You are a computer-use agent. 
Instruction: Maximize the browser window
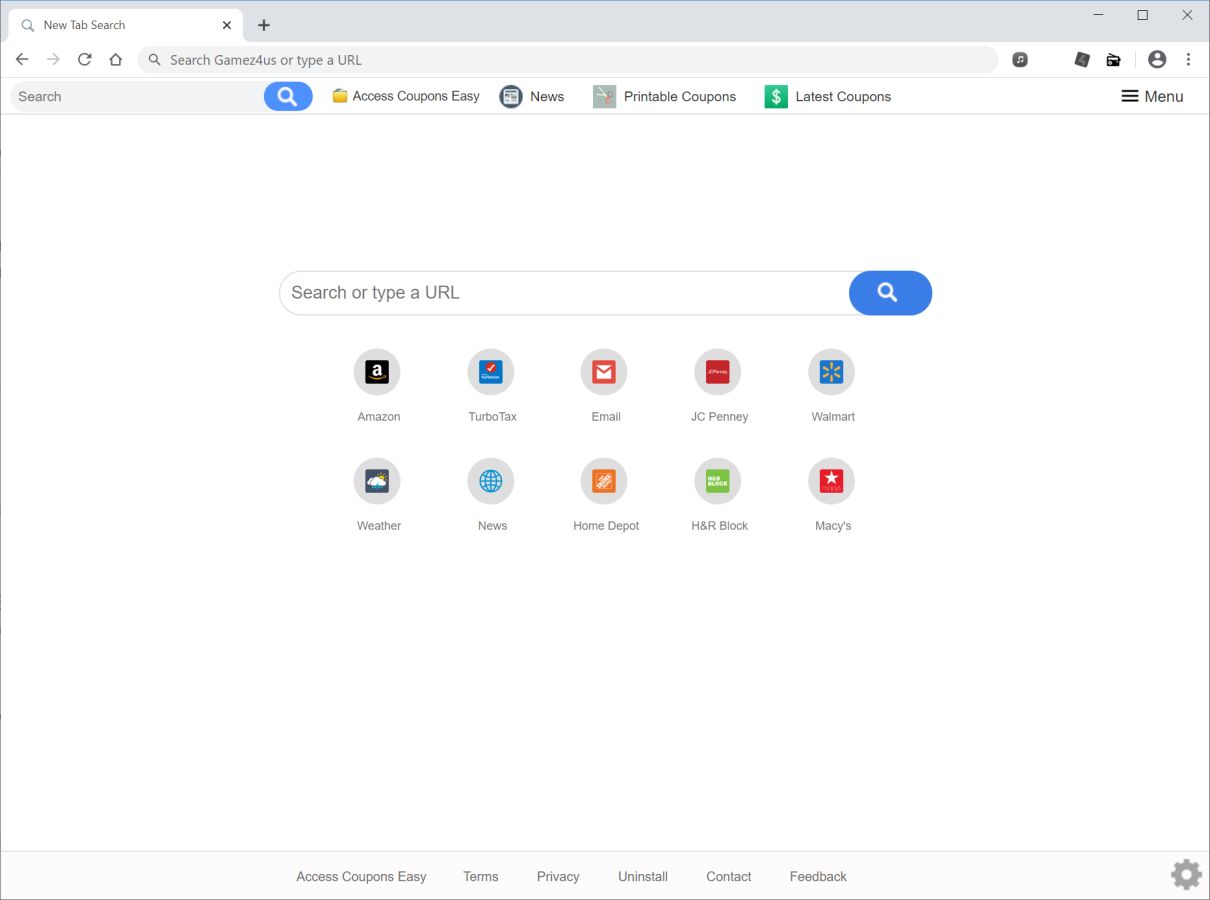[x=1143, y=15]
